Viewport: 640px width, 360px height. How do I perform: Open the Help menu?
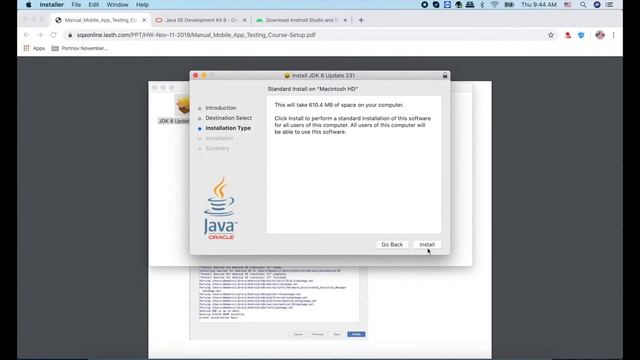(142, 4)
